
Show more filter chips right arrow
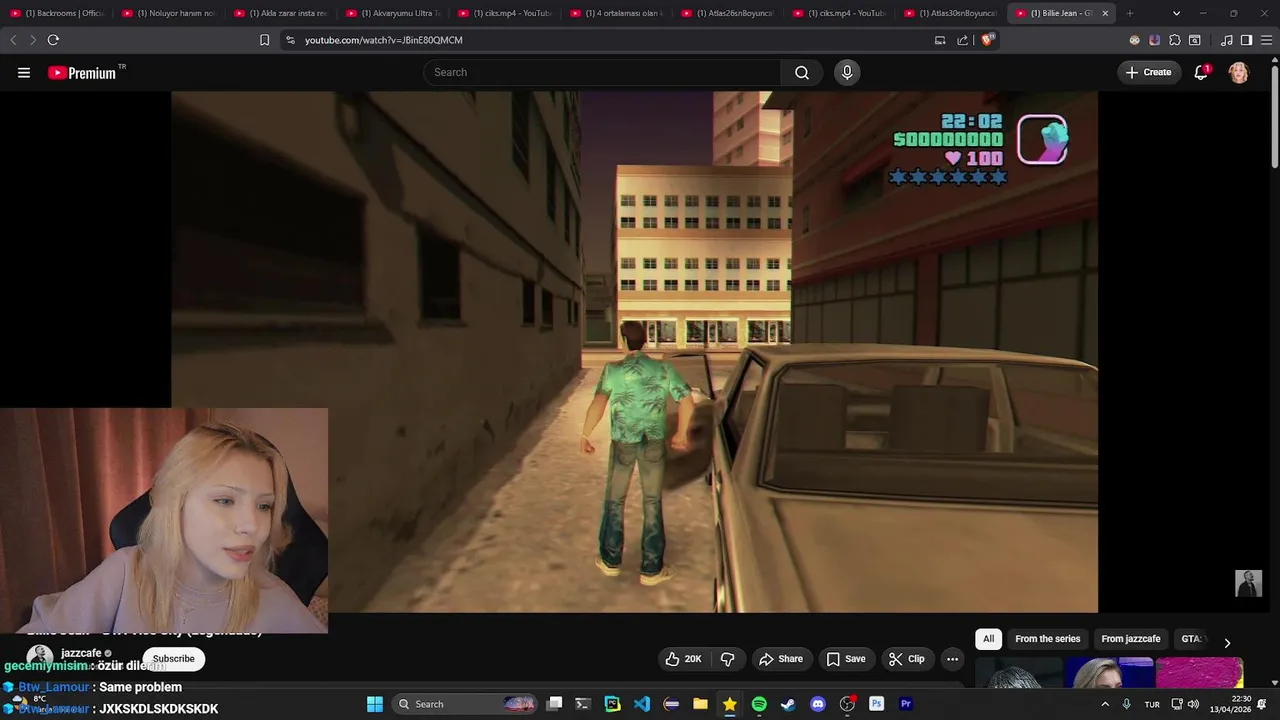[1227, 643]
